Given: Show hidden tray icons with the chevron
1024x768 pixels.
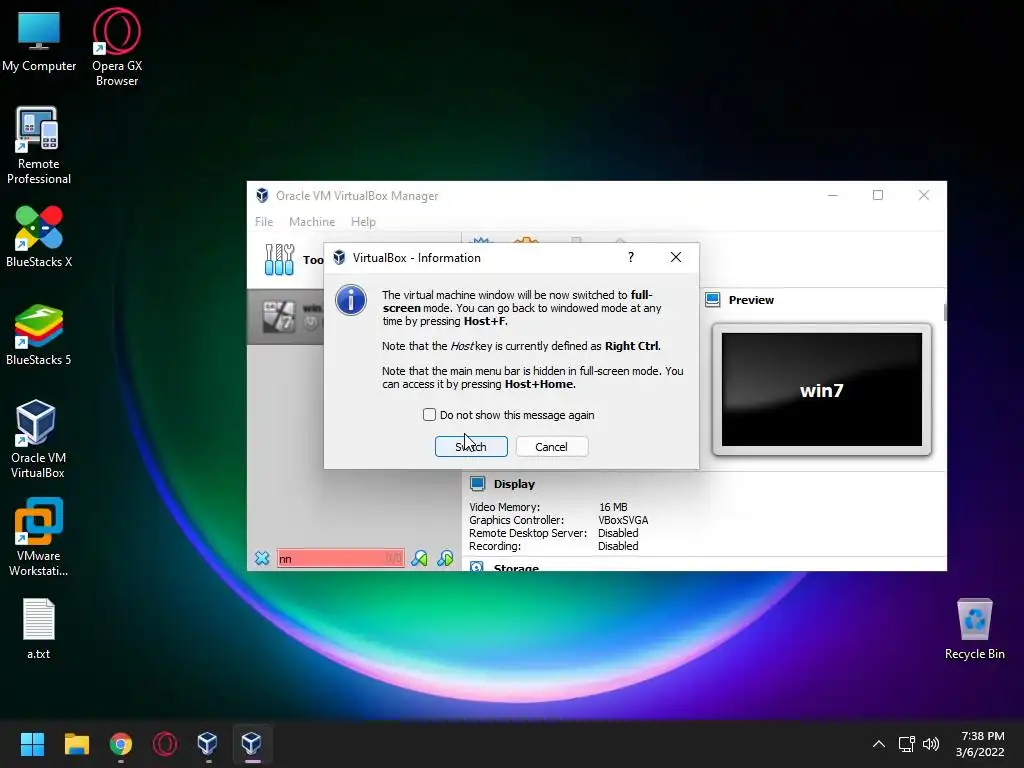Looking at the screenshot, I should point(879,744).
